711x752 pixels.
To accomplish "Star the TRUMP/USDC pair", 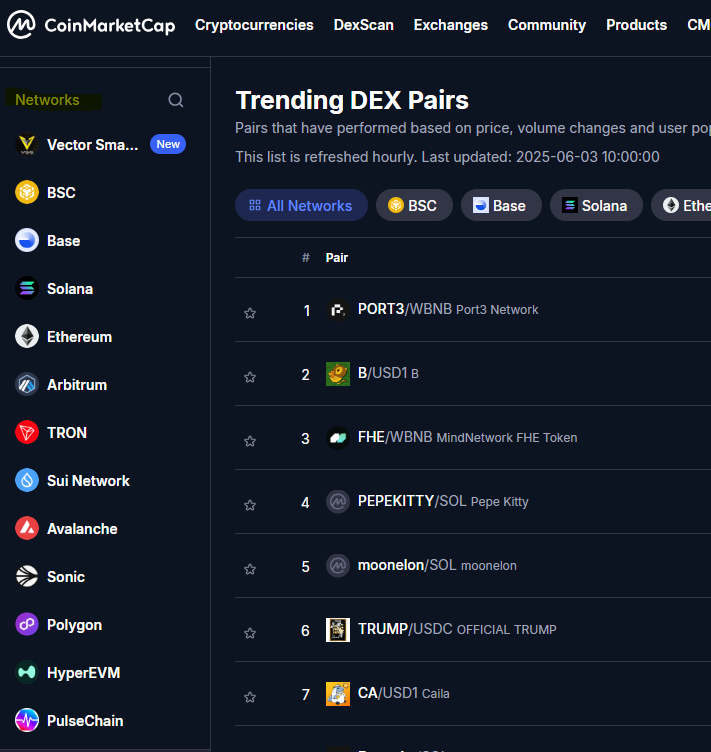I will coord(250,633).
